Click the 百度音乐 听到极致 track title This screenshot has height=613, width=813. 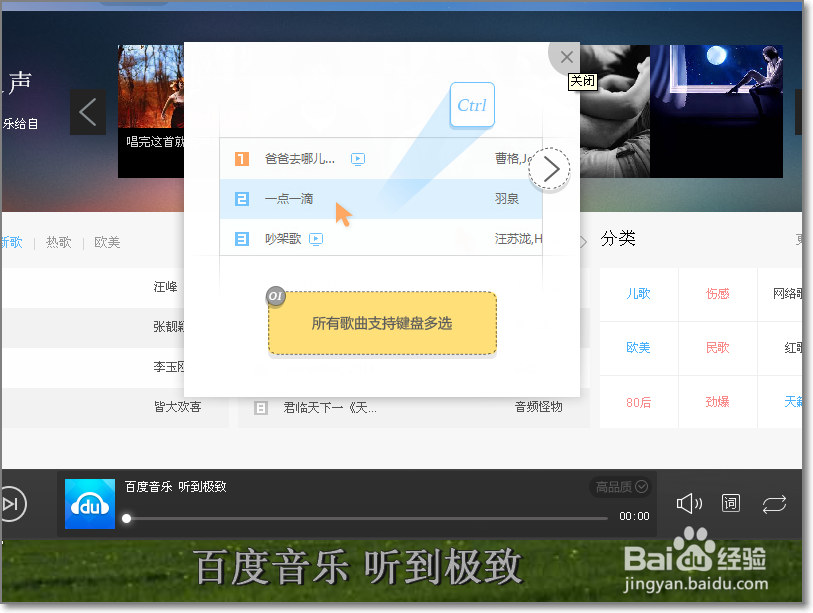[x=175, y=486]
